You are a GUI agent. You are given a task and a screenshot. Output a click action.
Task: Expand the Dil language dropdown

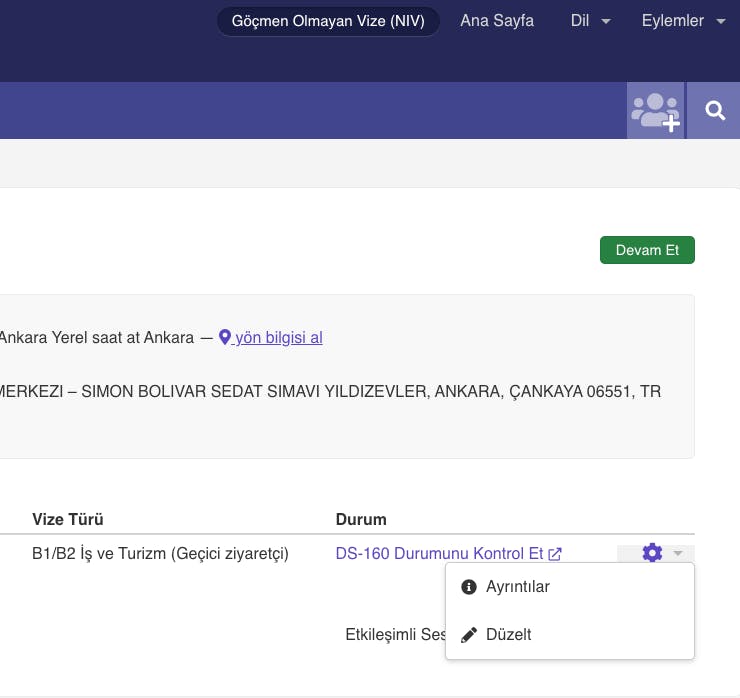tap(590, 21)
